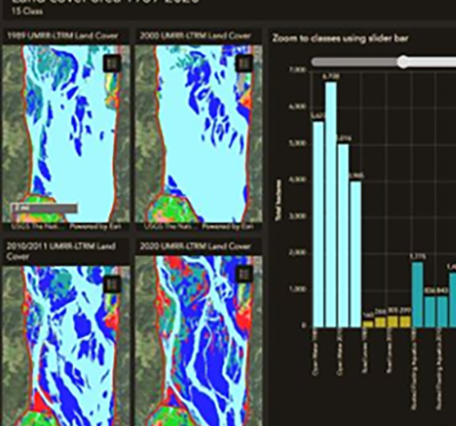Click the class zoom slider handle
Viewport: 456px width, 426px height.
click(403, 62)
